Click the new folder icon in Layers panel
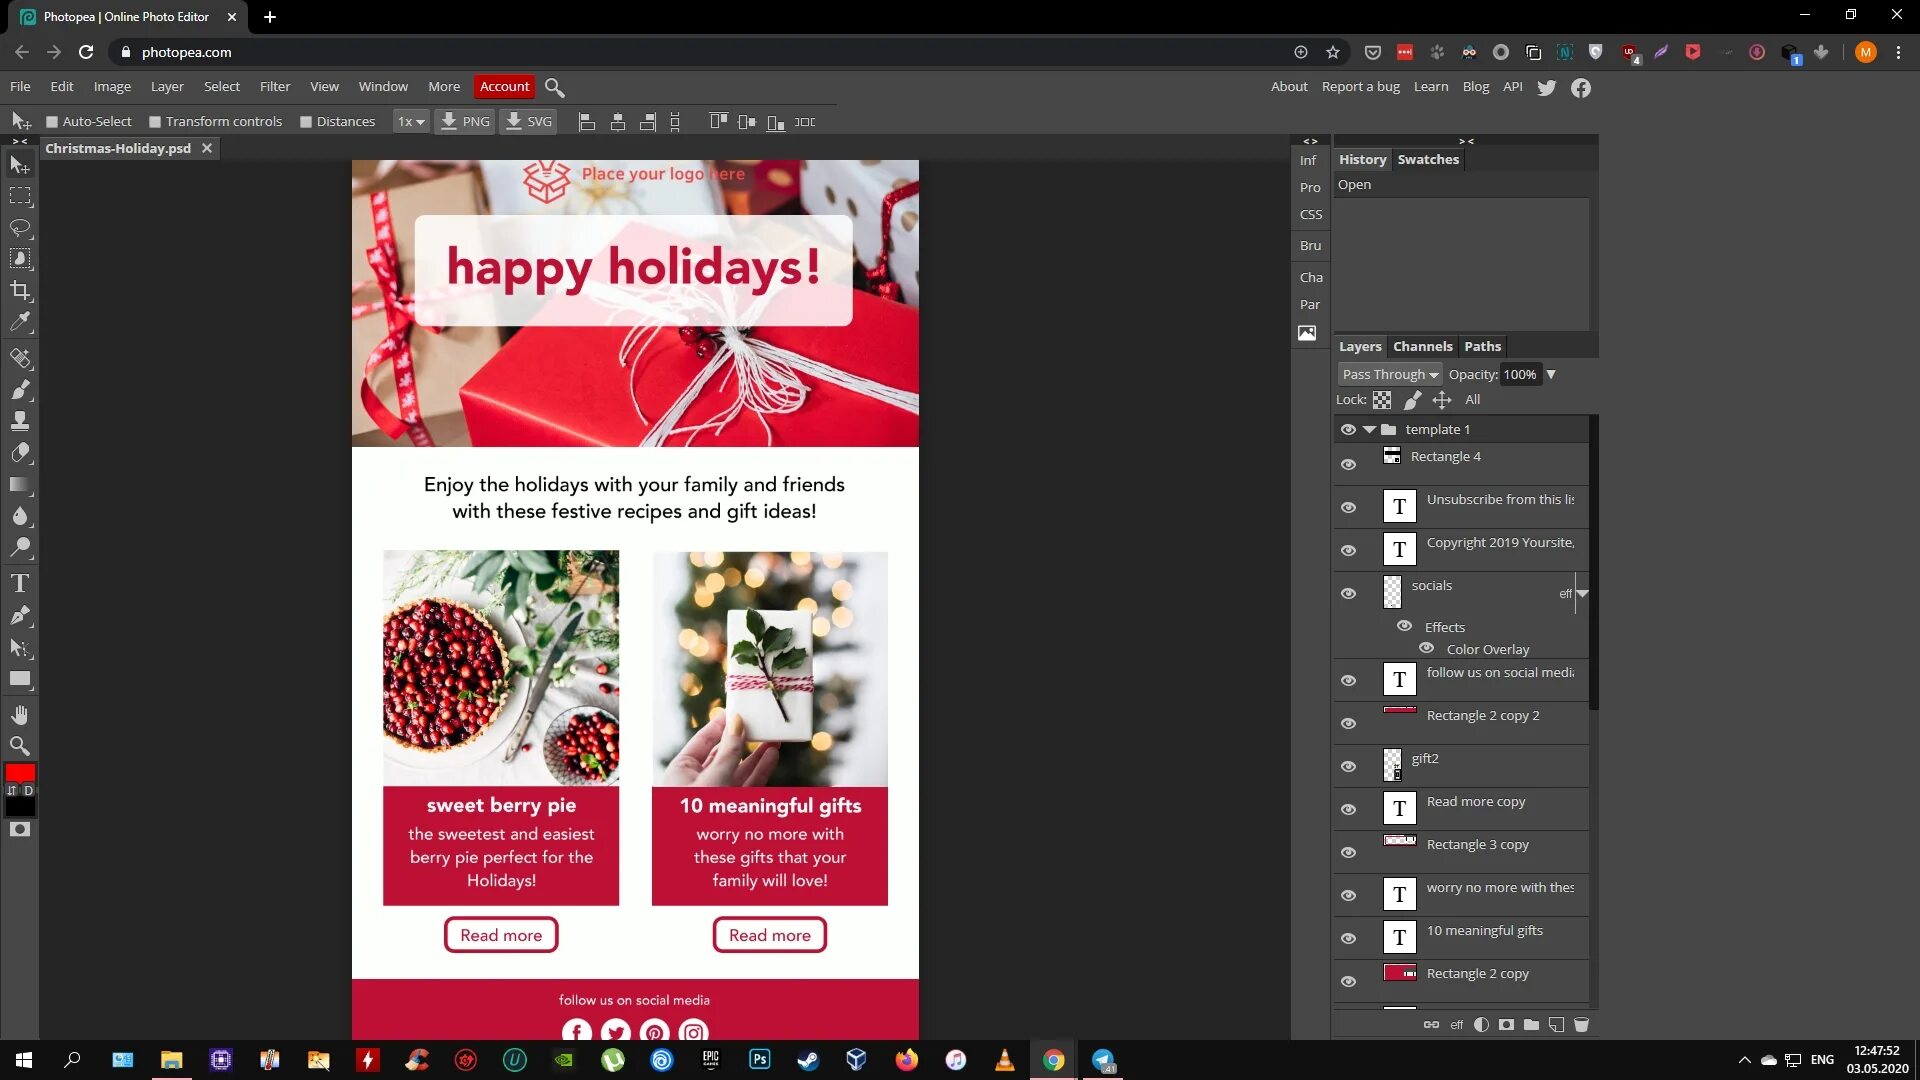1920x1080 pixels. pos(1531,1025)
